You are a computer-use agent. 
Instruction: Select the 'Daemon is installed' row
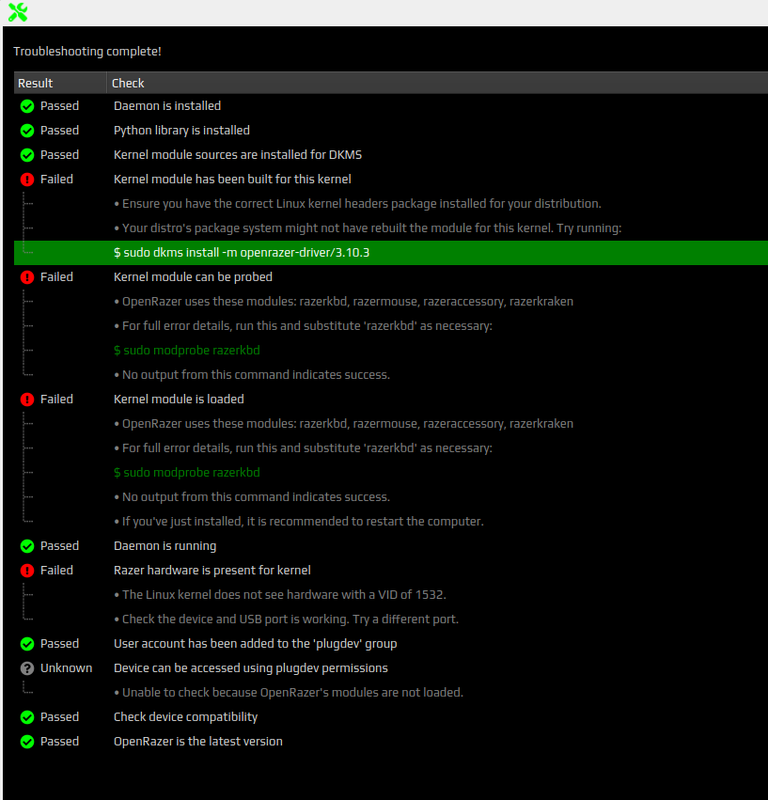[391, 106]
